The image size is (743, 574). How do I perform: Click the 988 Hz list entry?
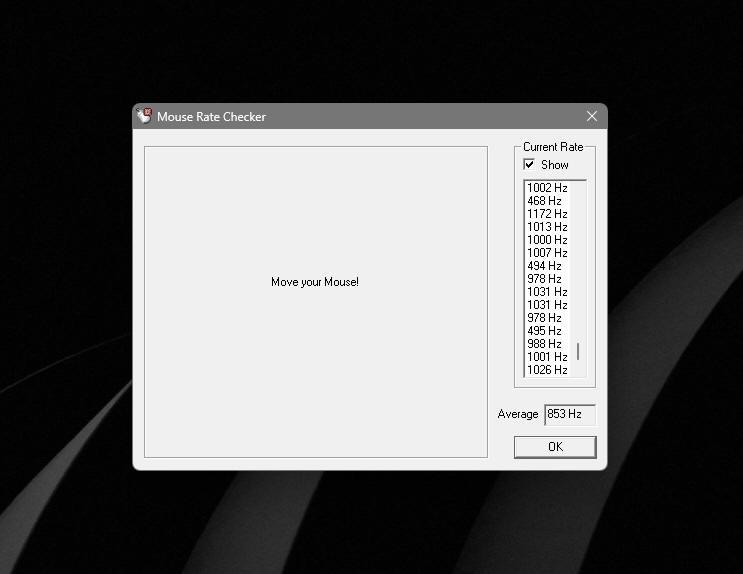pos(544,344)
